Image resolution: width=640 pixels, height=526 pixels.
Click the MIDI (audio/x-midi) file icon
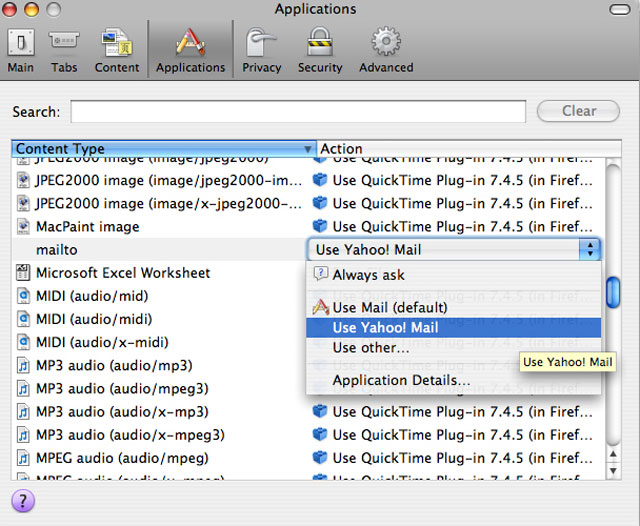23,342
